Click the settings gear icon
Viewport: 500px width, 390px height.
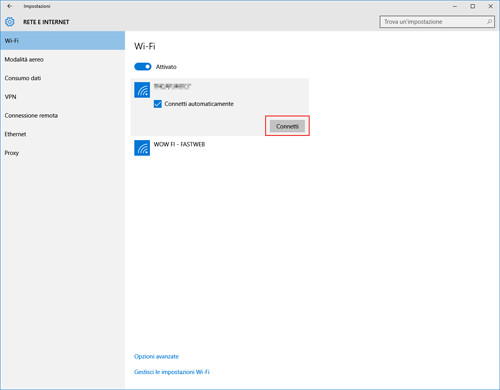(x=10, y=22)
